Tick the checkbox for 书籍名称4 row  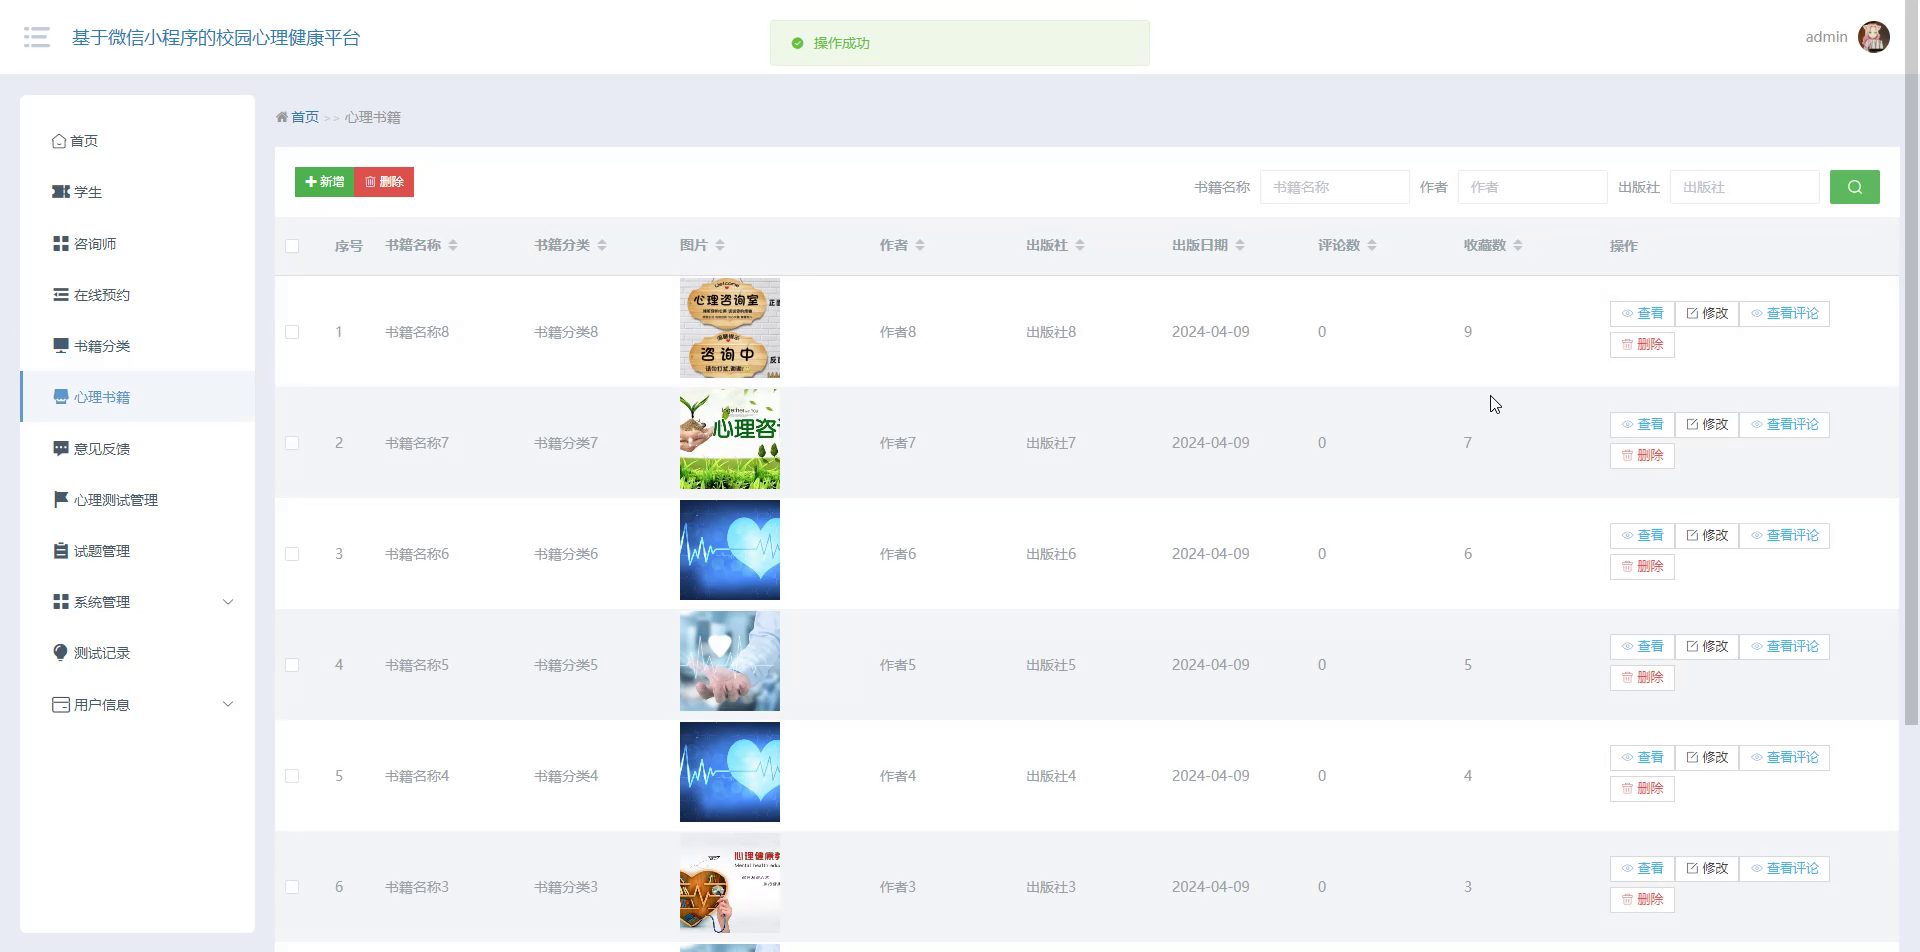pyautogui.click(x=292, y=776)
